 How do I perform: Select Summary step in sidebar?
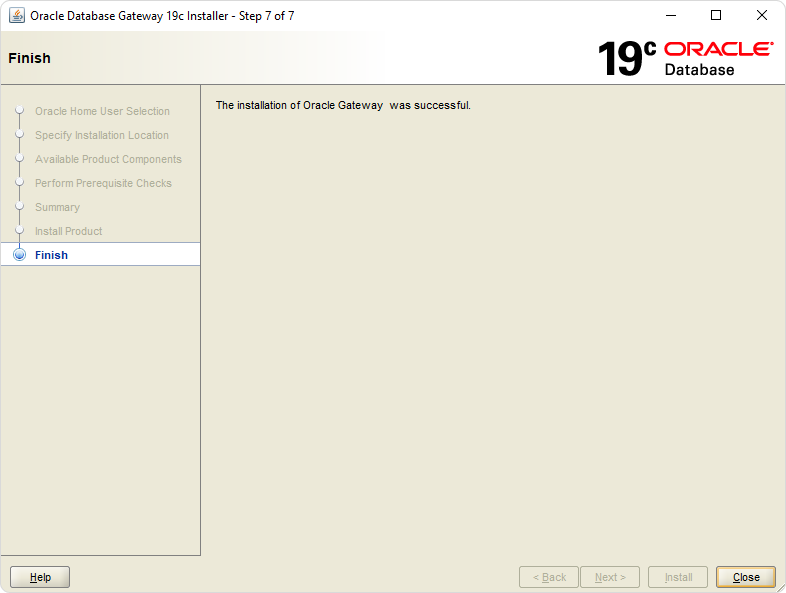pos(57,207)
